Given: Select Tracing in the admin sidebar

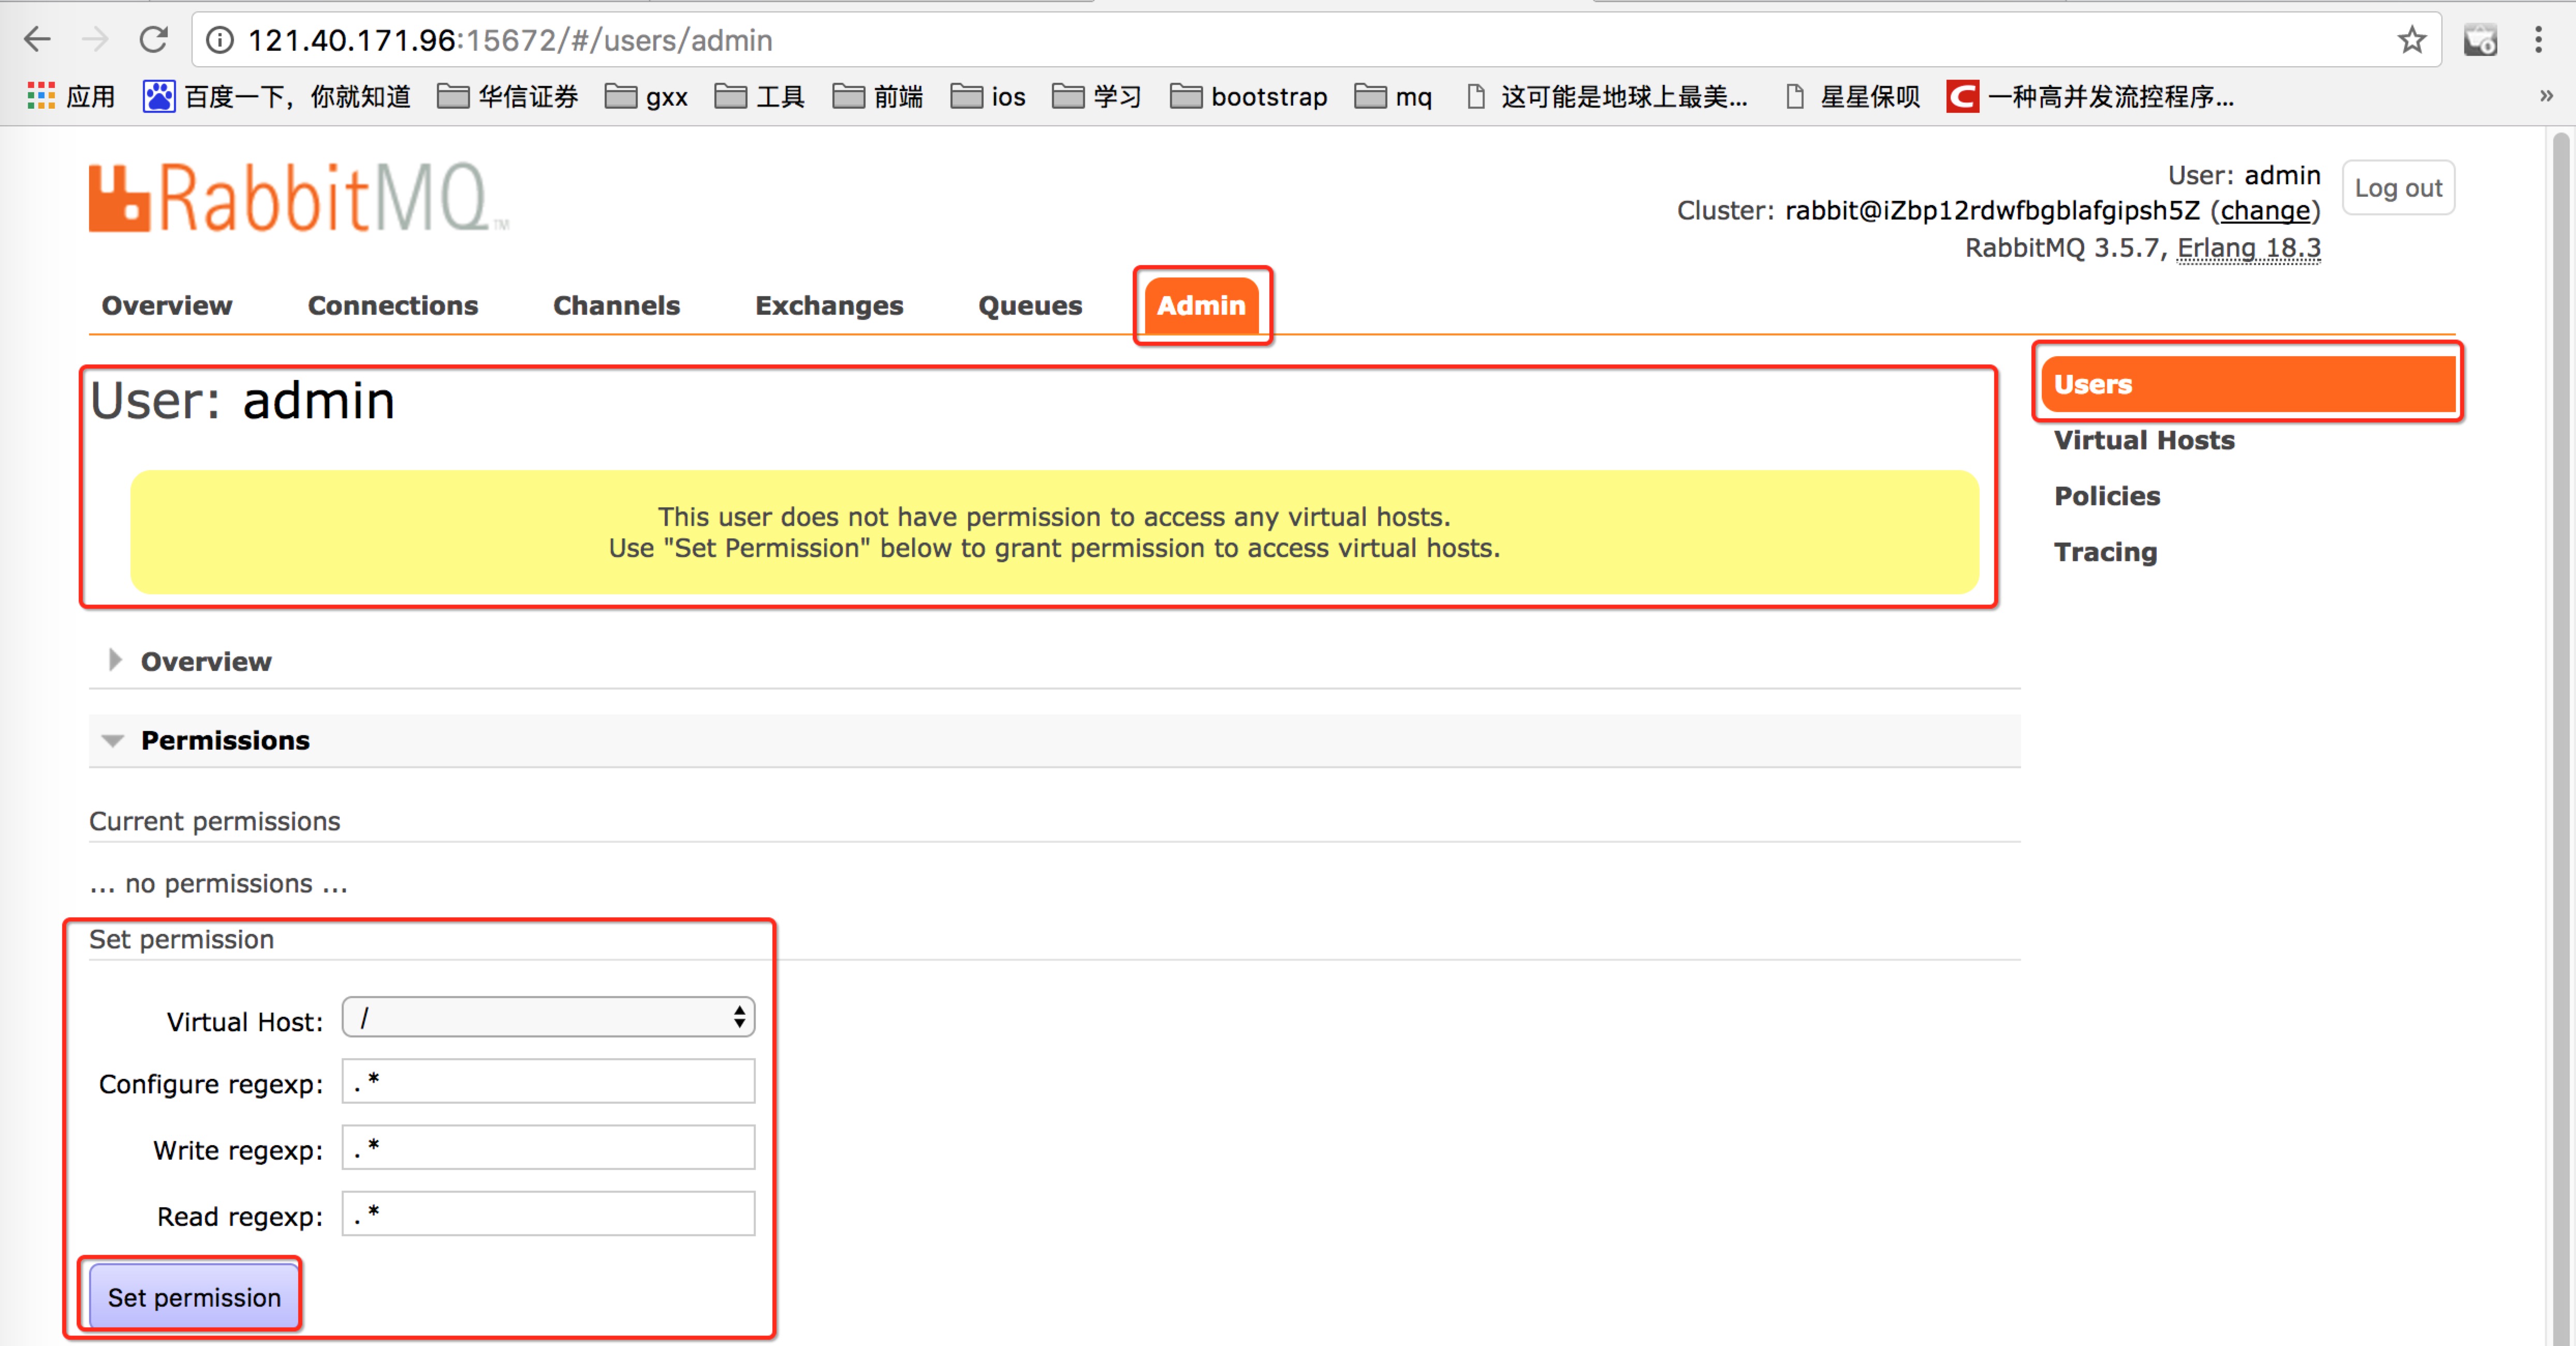Looking at the screenshot, I should 2105,552.
